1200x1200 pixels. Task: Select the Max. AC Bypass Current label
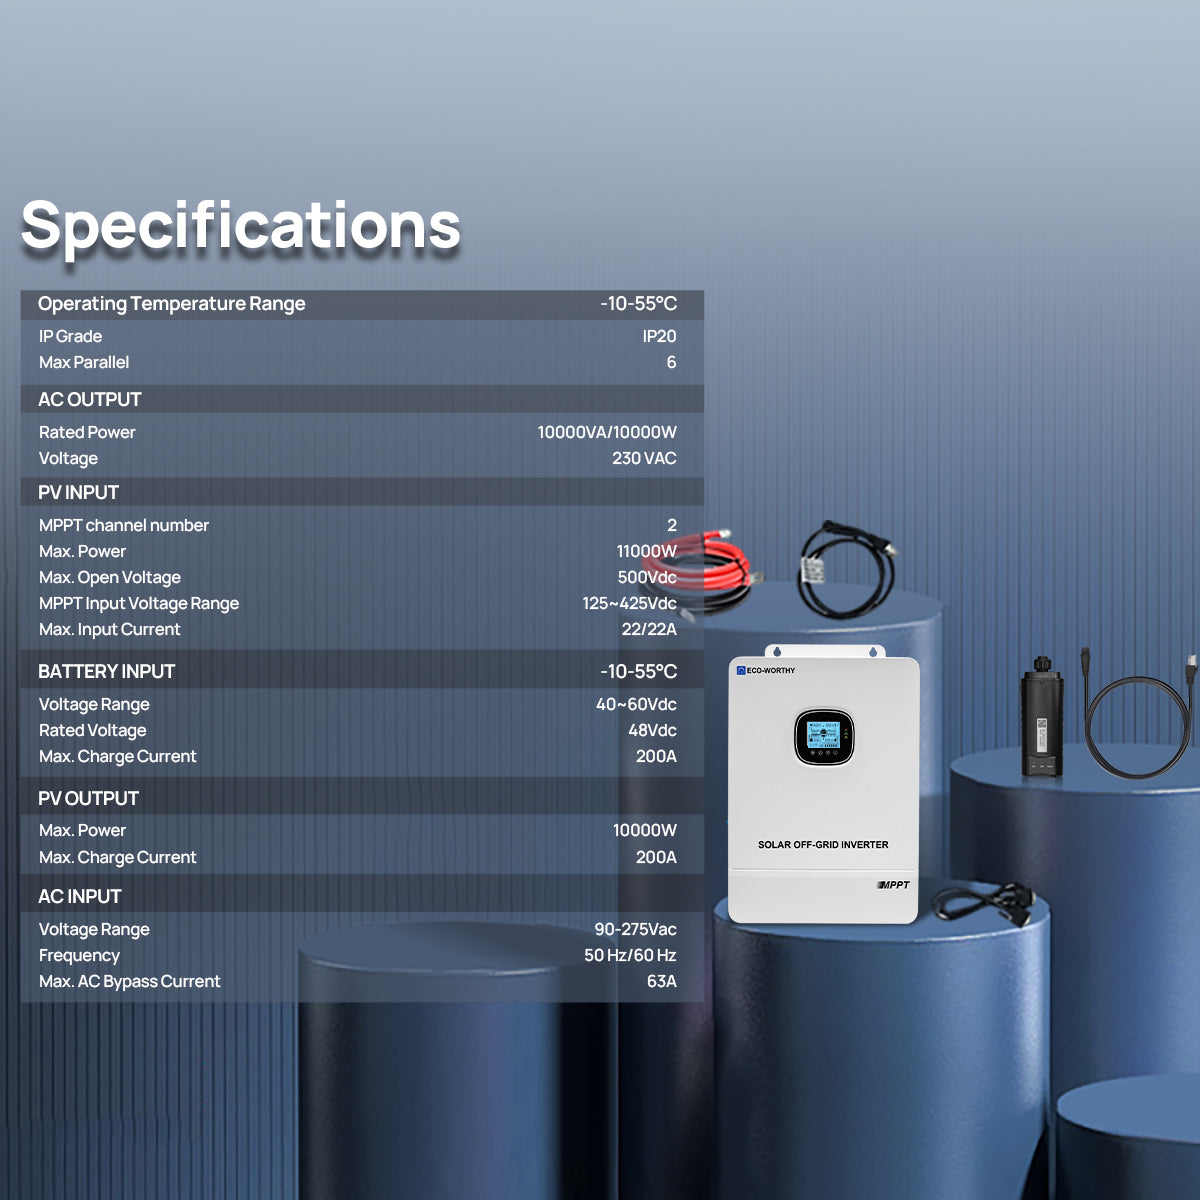click(129, 981)
